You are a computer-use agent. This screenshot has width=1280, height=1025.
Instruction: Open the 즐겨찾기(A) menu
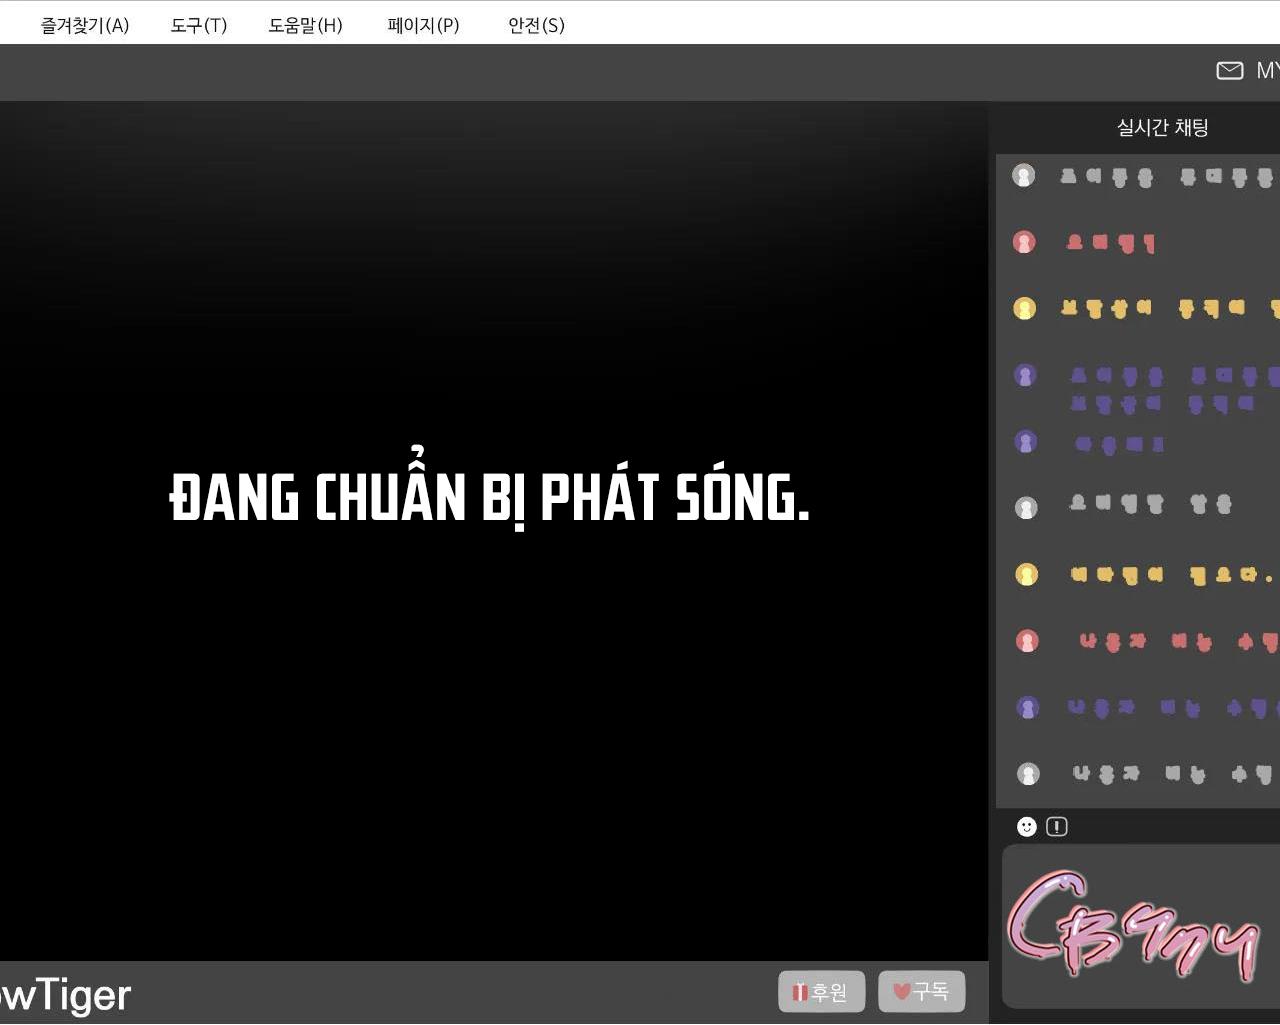click(85, 25)
